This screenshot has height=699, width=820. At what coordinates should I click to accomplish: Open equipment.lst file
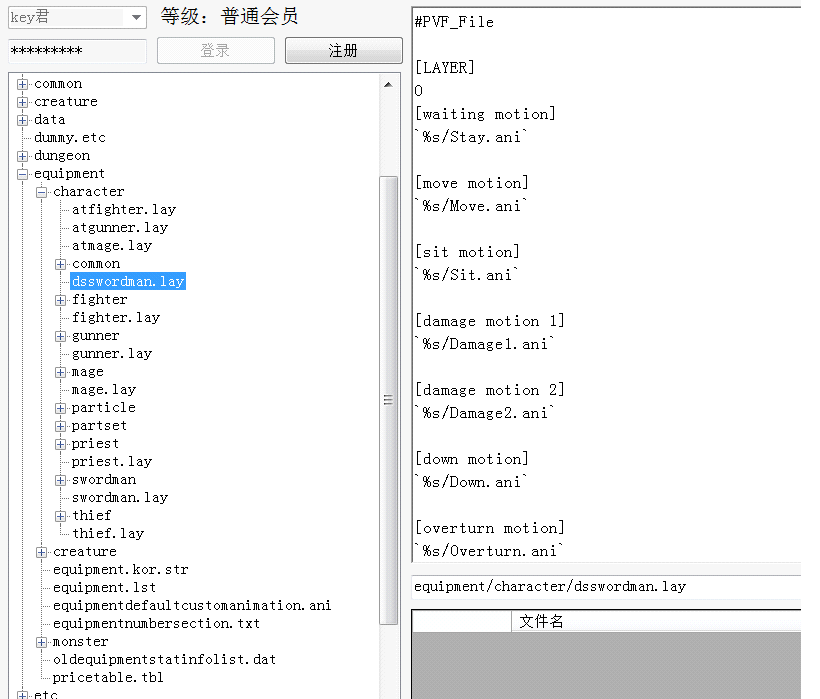(x=104, y=588)
